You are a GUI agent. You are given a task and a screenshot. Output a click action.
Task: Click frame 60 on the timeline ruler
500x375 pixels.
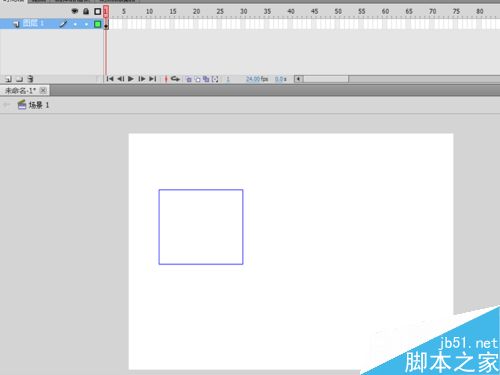click(x=385, y=11)
